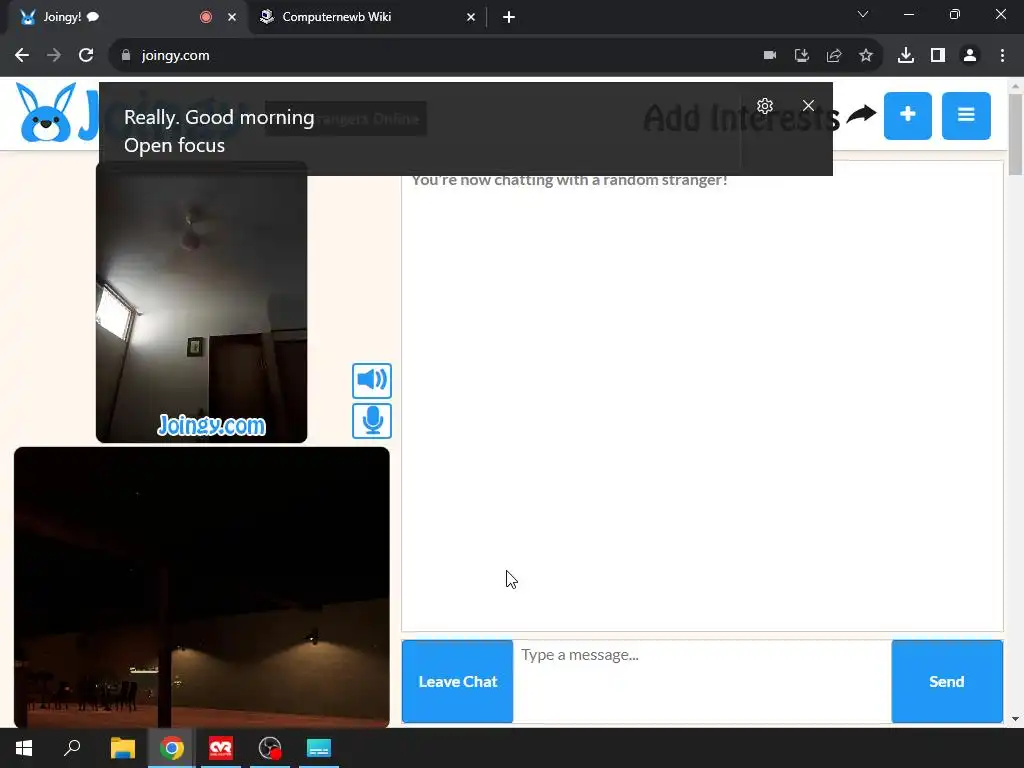Toggle the microphone button
The width and height of the screenshot is (1024, 768).
pyautogui.click(x=372, y=421)
